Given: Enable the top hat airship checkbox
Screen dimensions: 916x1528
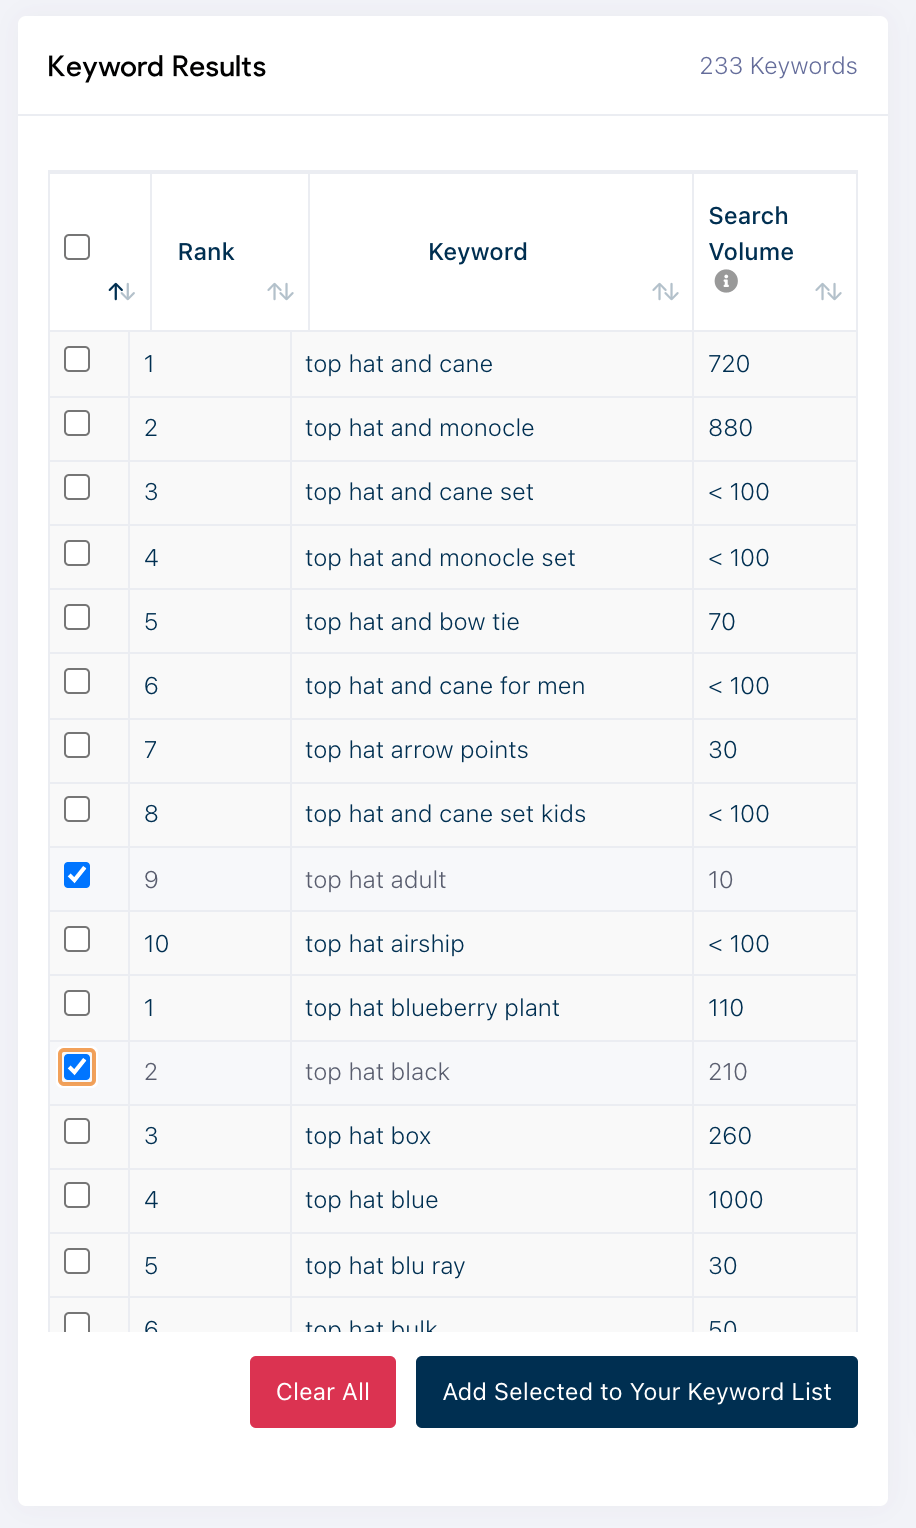Looking at the screenshot, I should 77,939.
